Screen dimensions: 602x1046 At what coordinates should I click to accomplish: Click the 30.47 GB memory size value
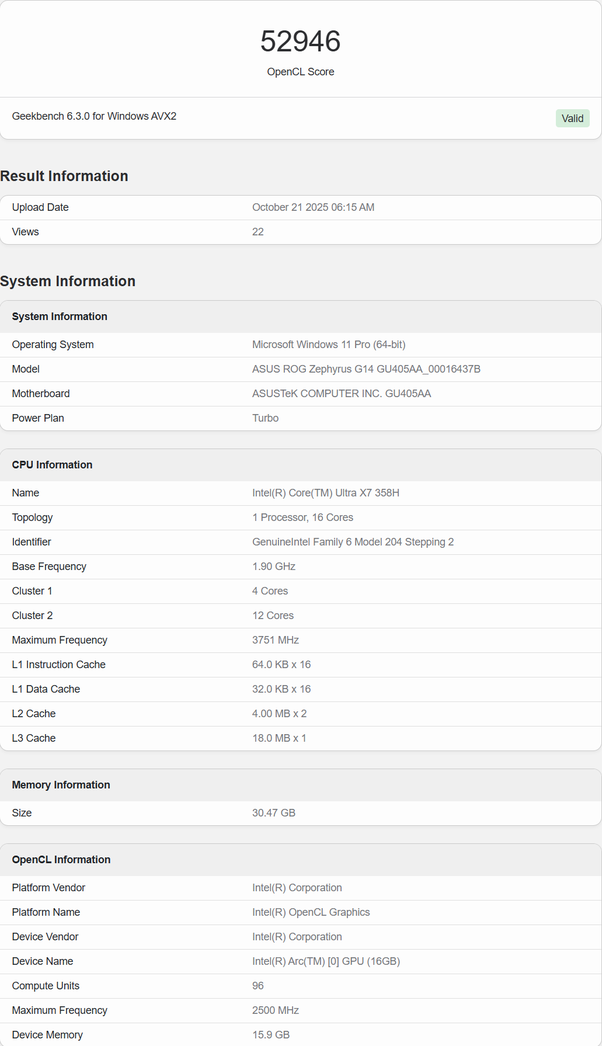[x=273, y=813]
